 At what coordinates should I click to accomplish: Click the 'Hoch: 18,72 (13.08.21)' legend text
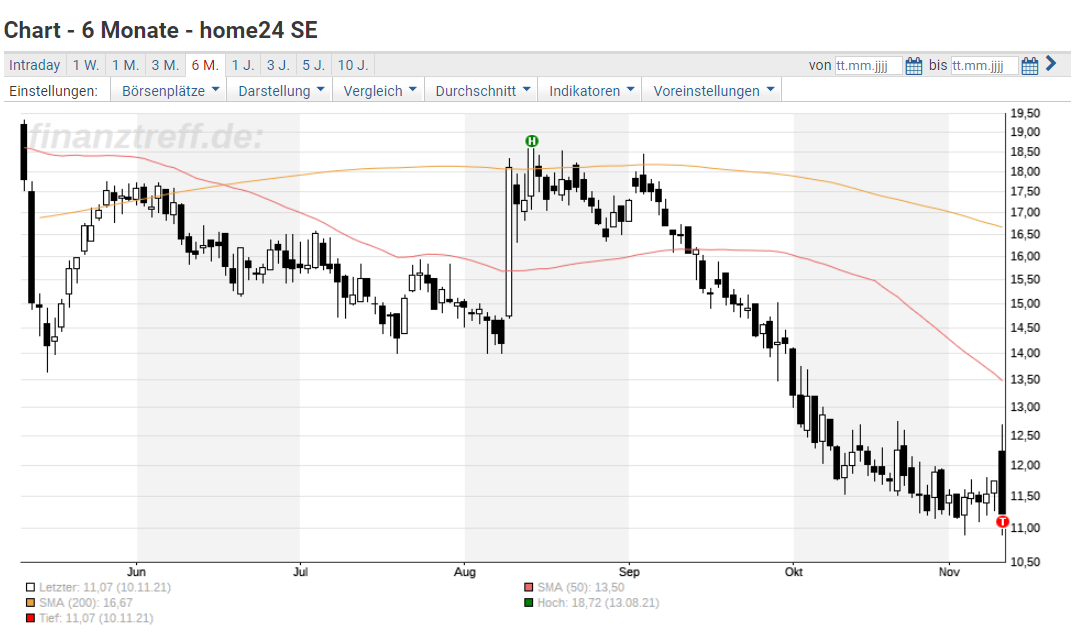click(x=598, y=603)
